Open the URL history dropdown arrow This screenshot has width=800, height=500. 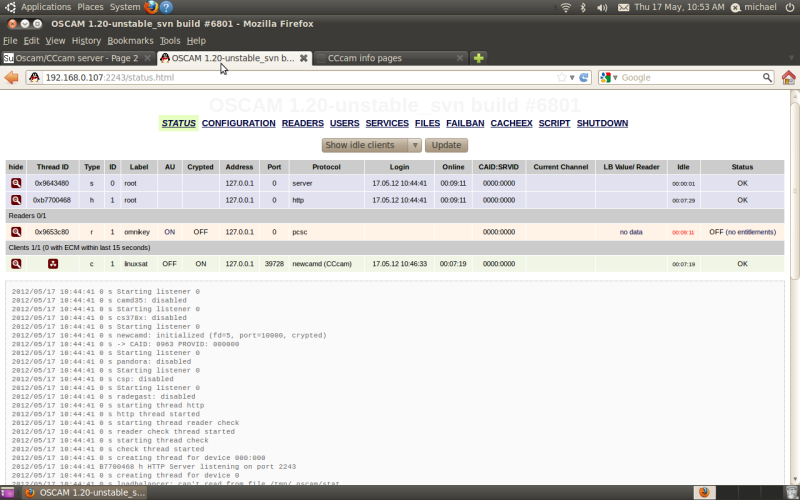572,78
